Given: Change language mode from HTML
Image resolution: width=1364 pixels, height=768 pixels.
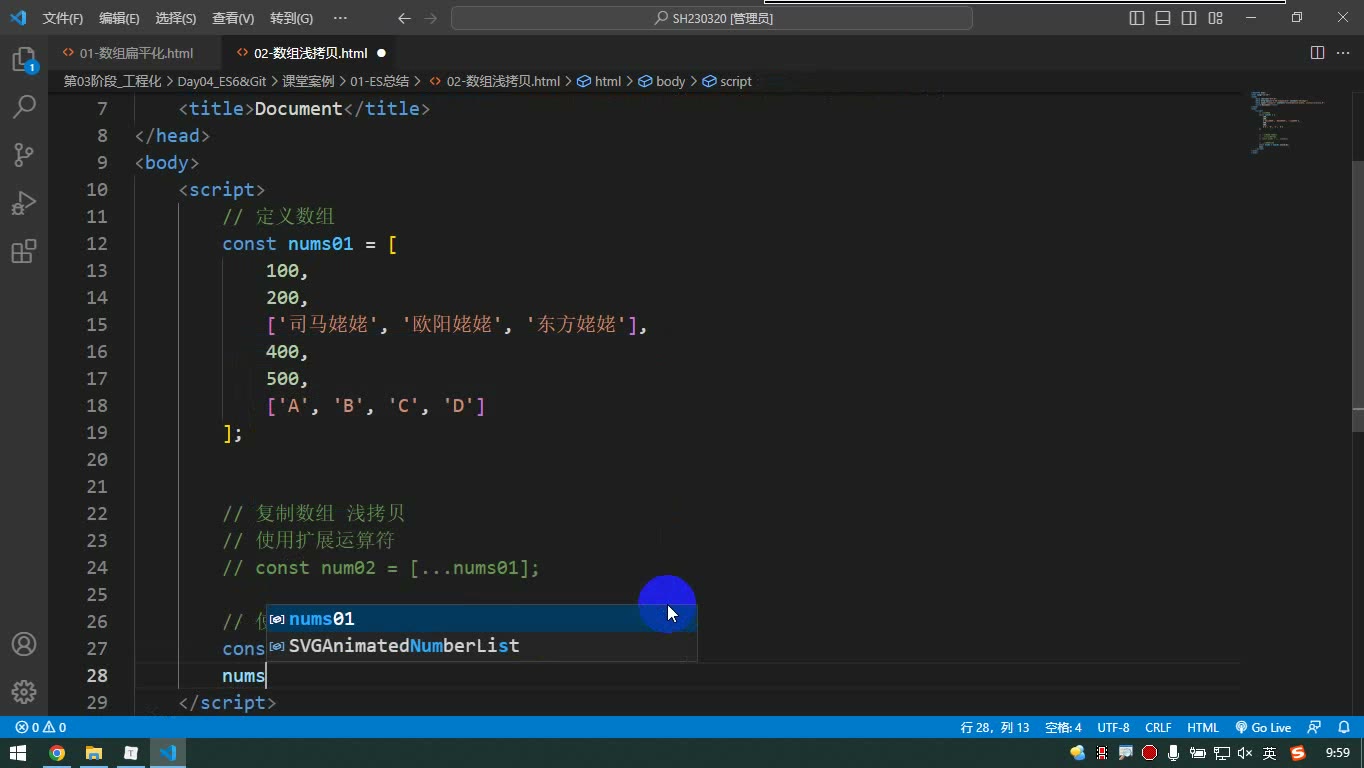Looking at the screenshot, I should (1203, 728).
